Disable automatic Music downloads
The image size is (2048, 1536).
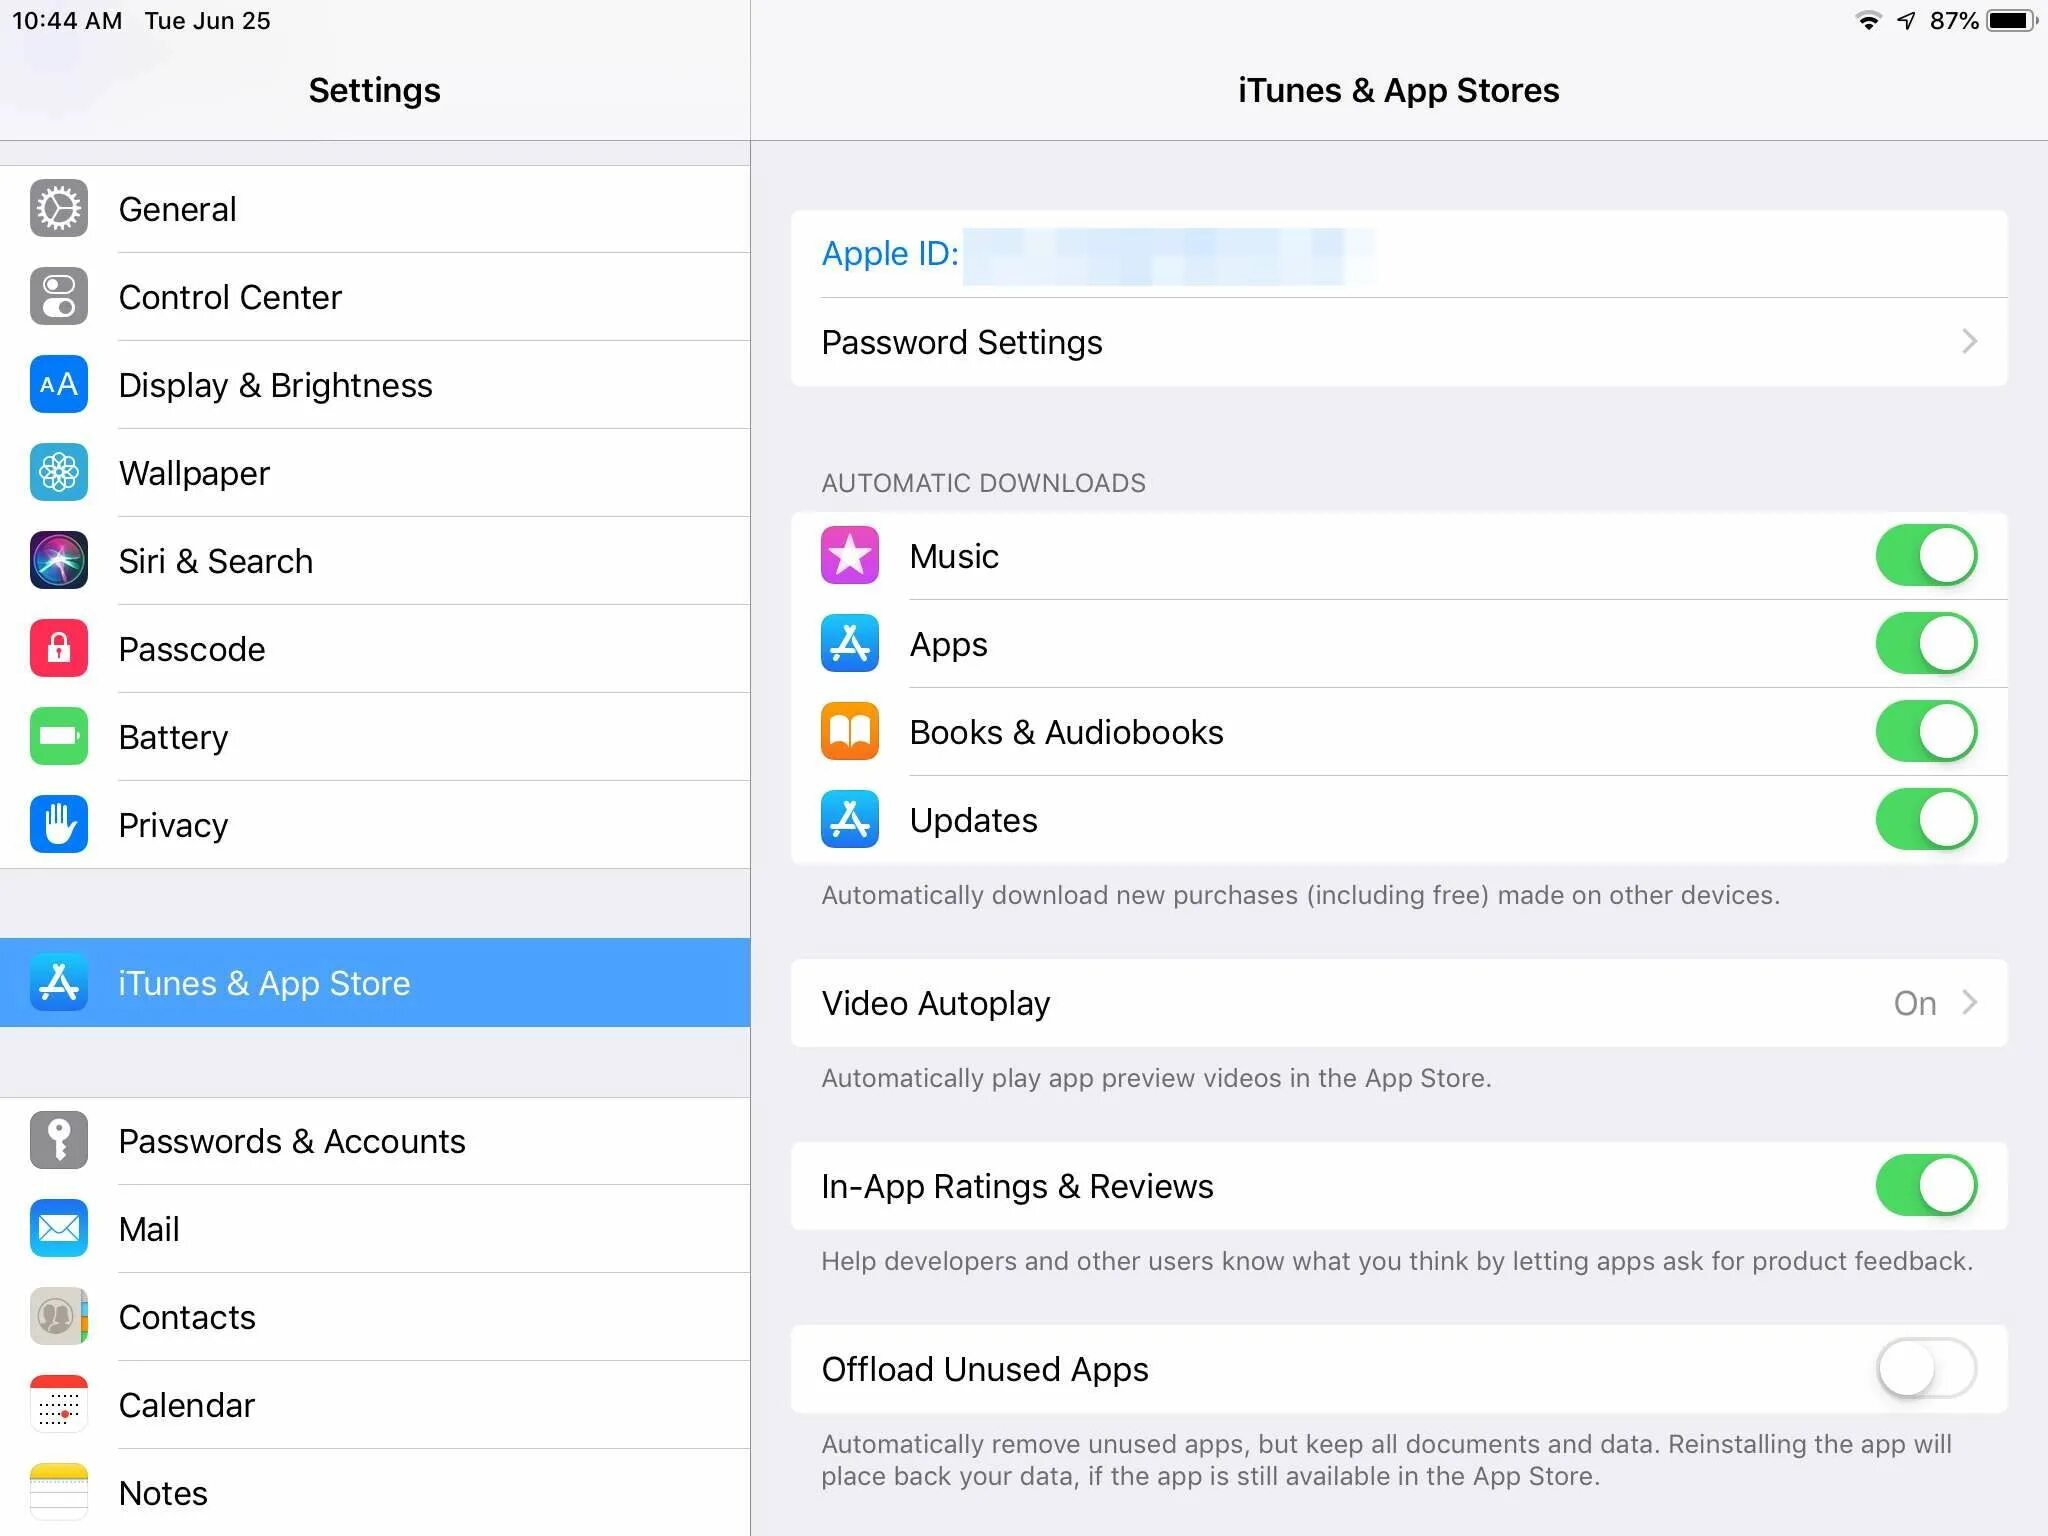[1925, 556]
